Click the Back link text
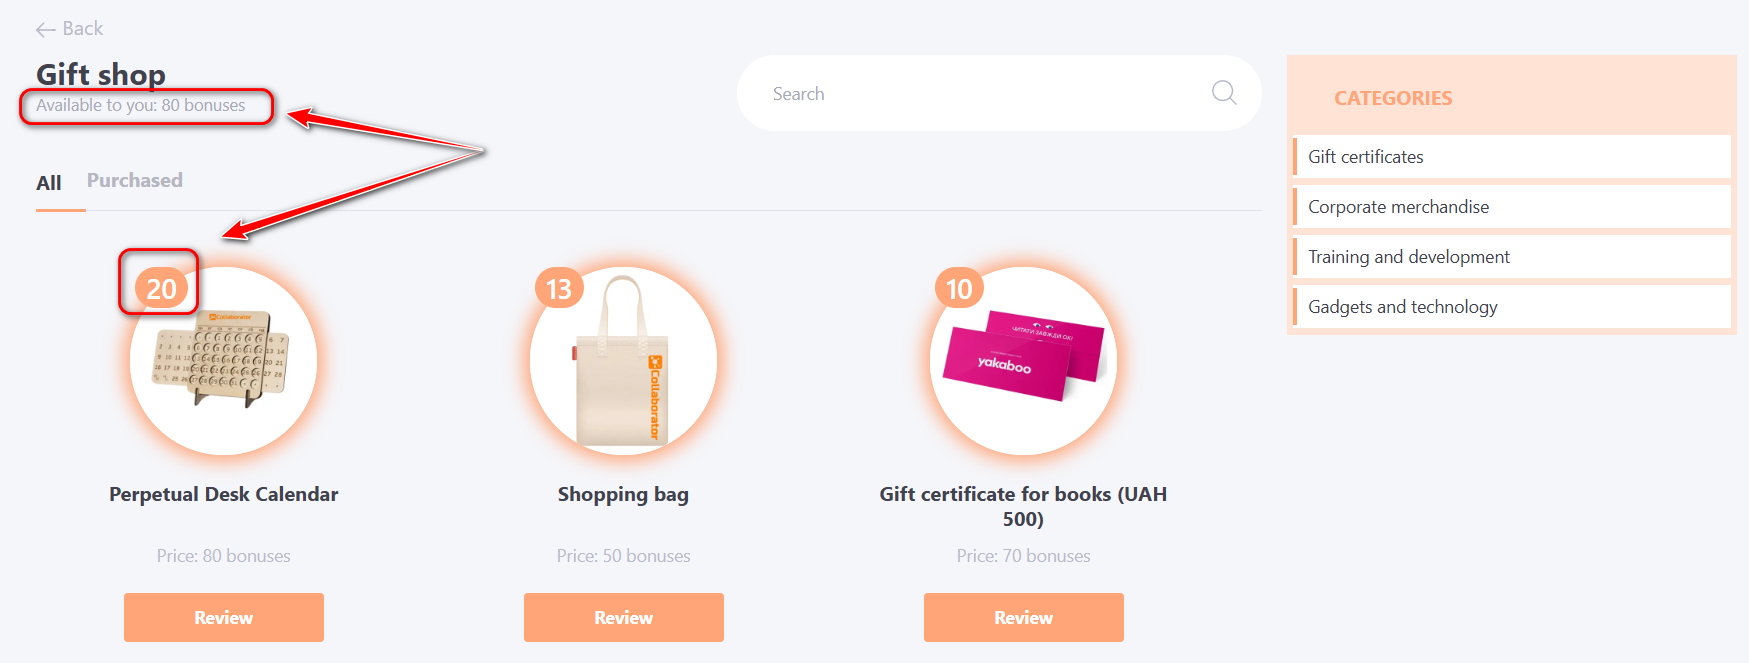 (83, 29)
